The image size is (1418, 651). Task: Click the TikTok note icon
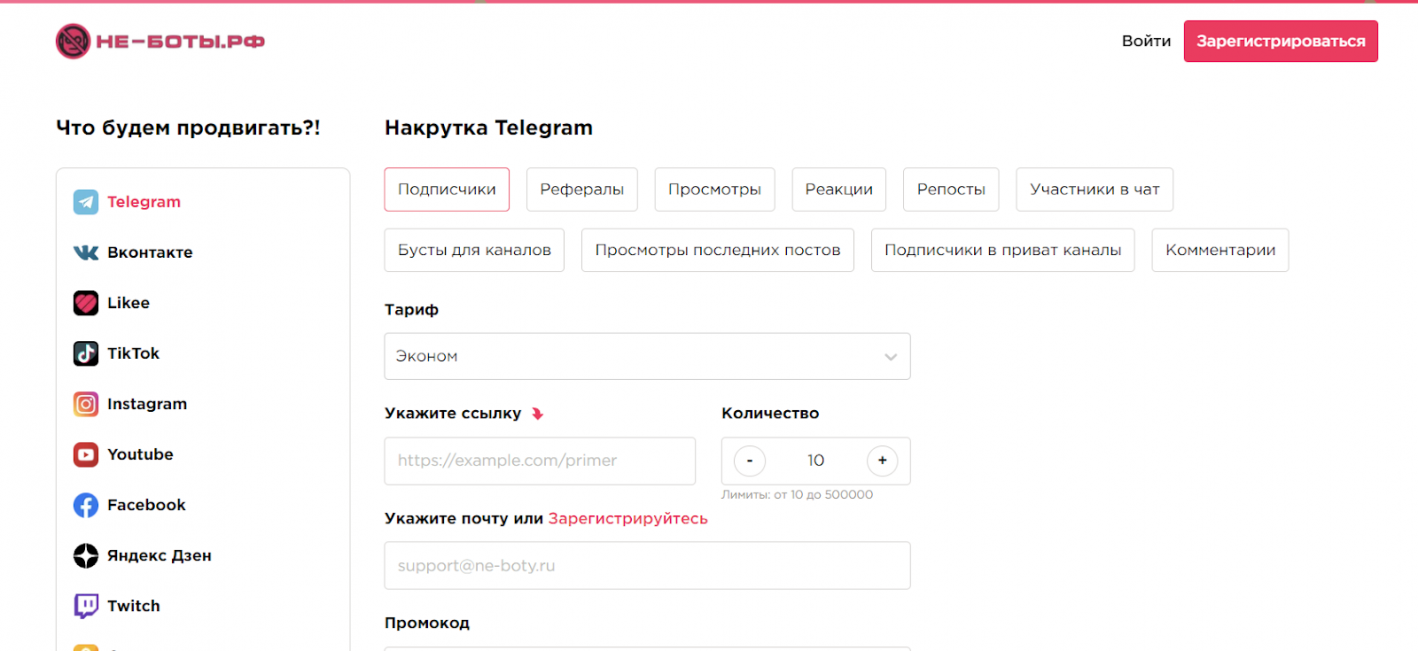point(86,353)
